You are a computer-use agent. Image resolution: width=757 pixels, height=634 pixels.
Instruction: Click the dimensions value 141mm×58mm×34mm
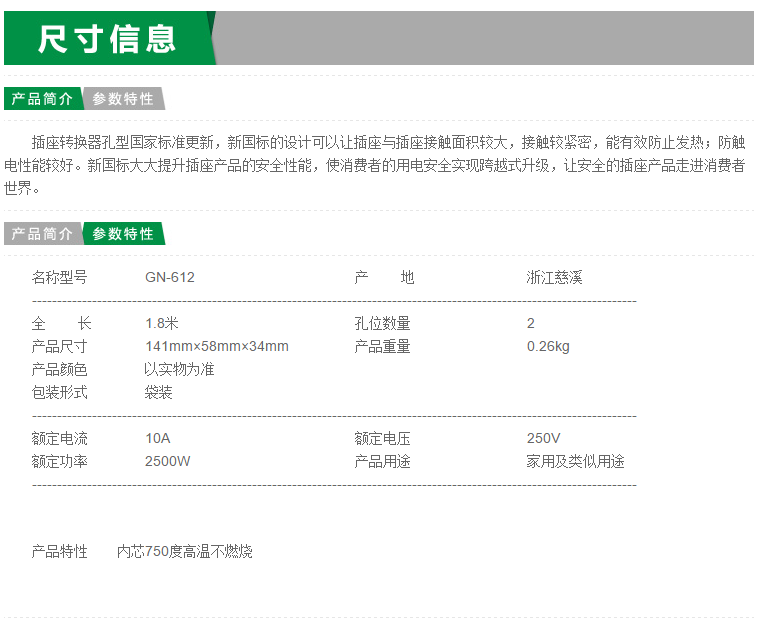pyautogui.click(x=217, y=346)
